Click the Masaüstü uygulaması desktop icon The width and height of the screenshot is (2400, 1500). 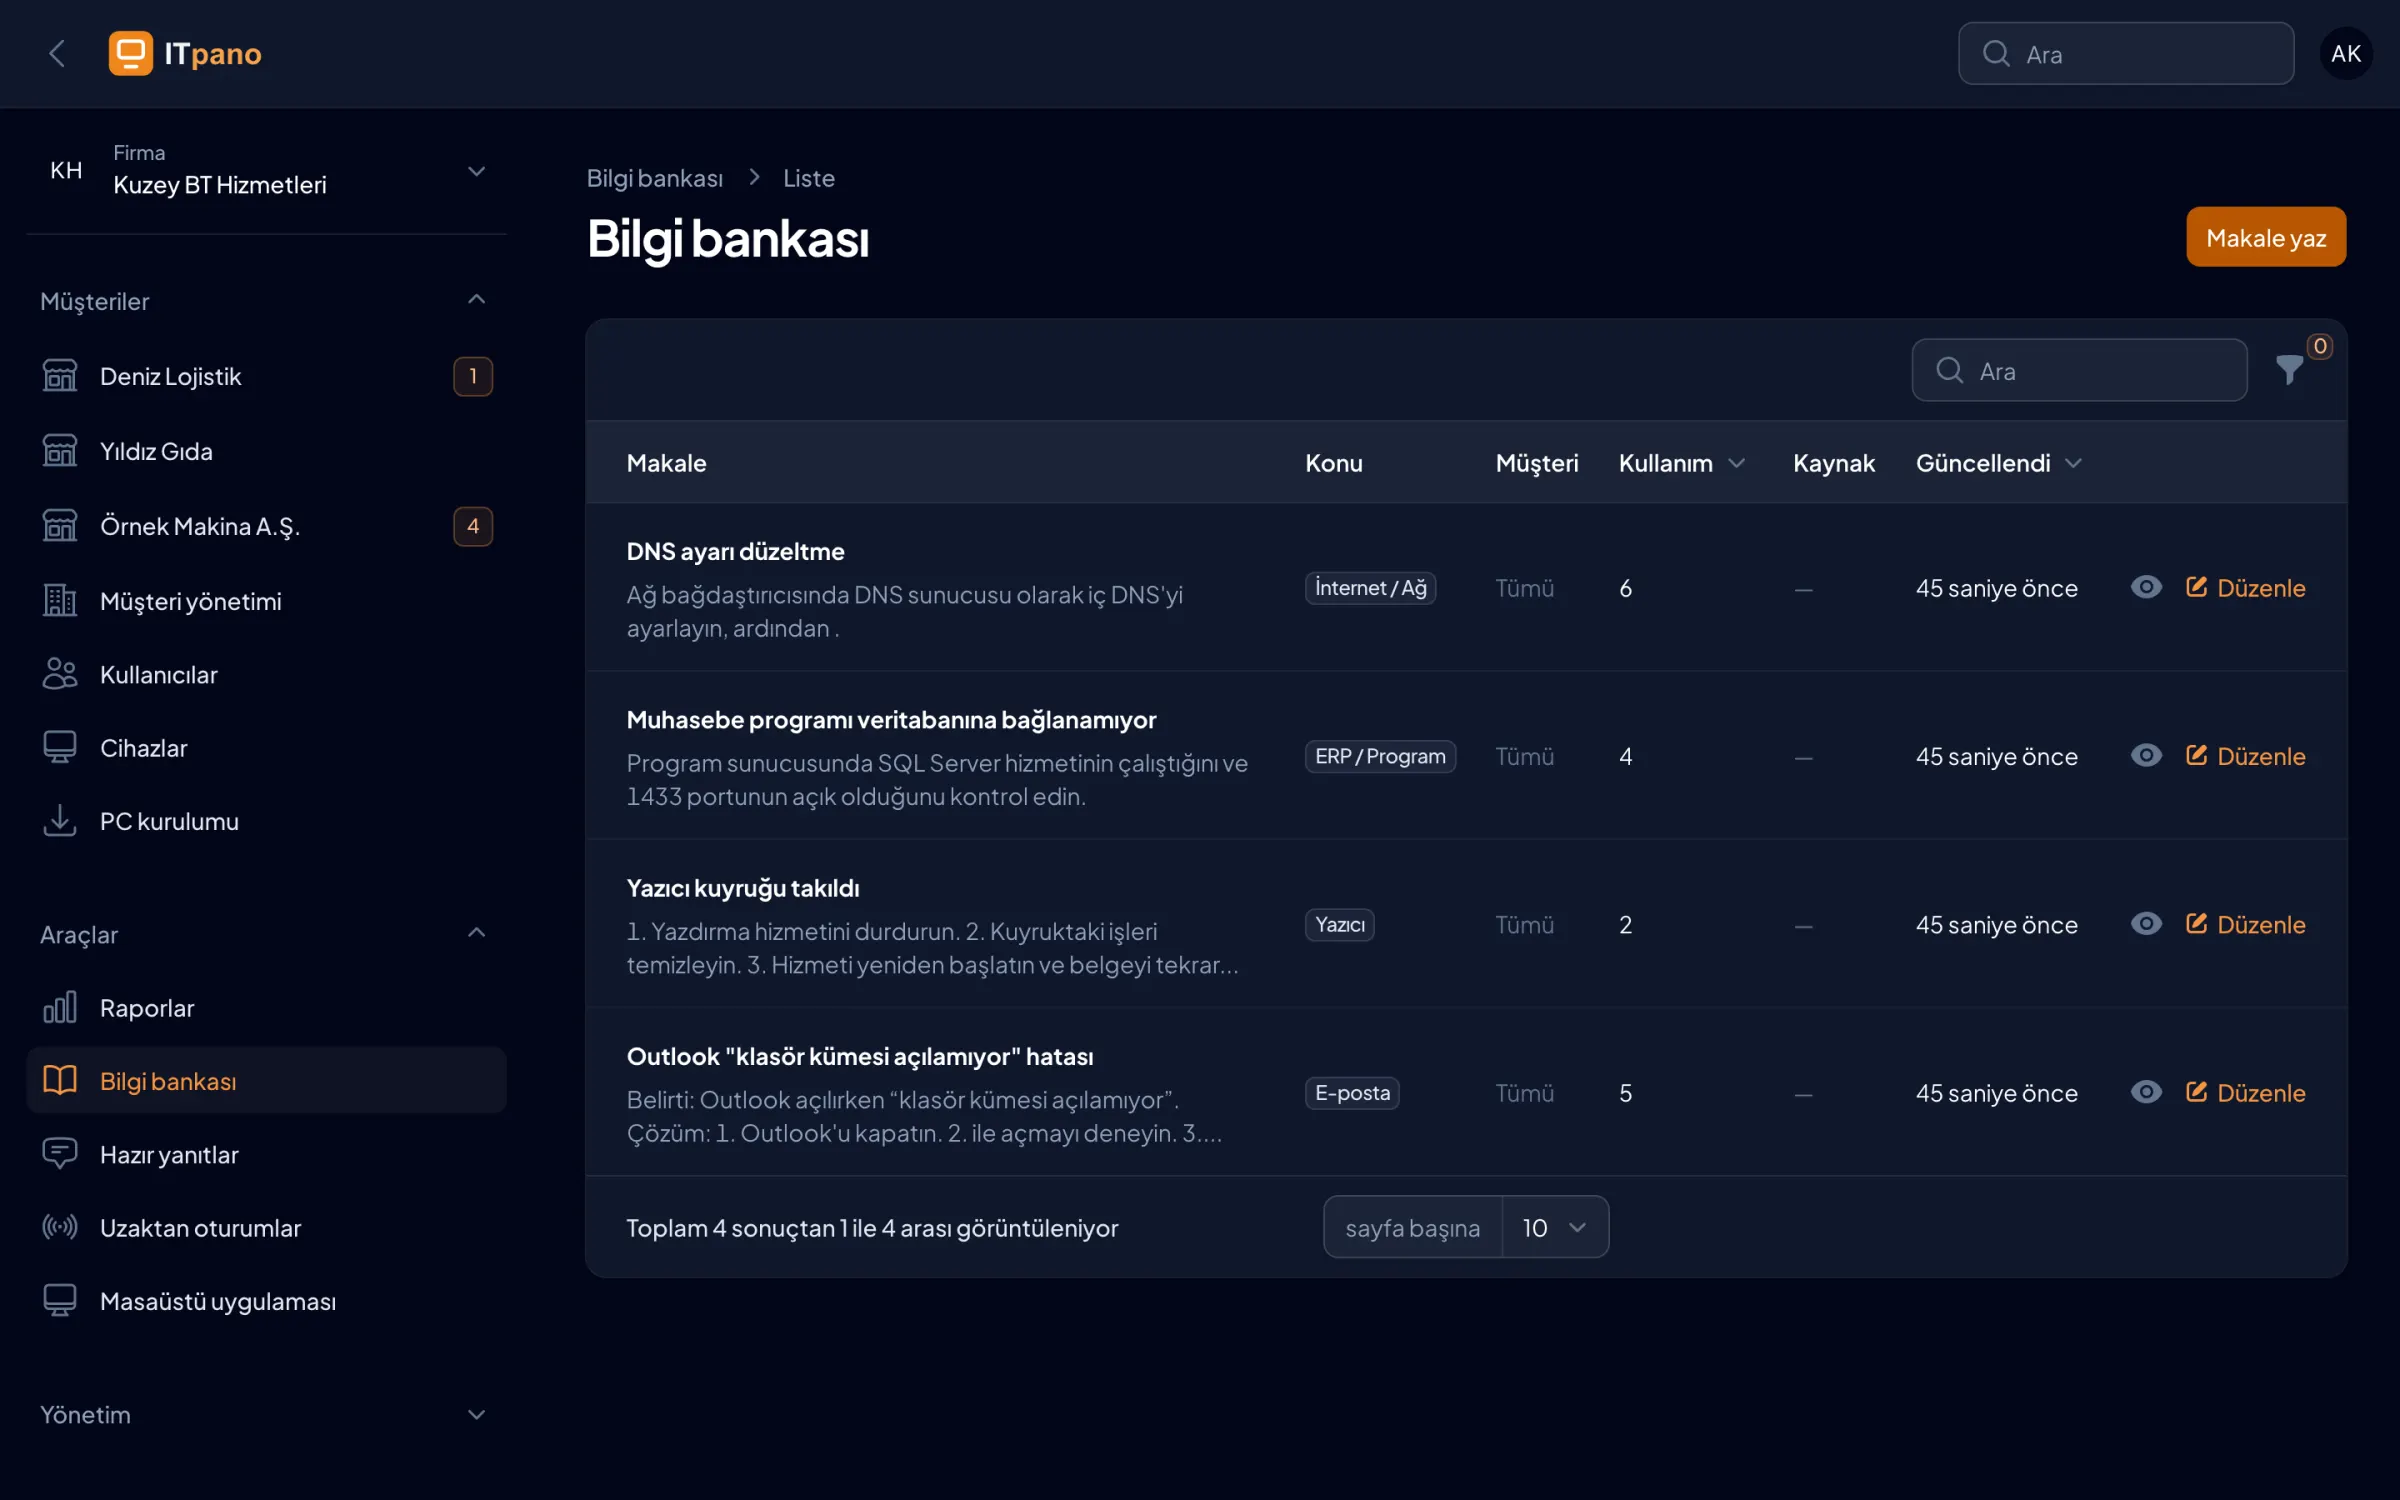(60, 1300)
